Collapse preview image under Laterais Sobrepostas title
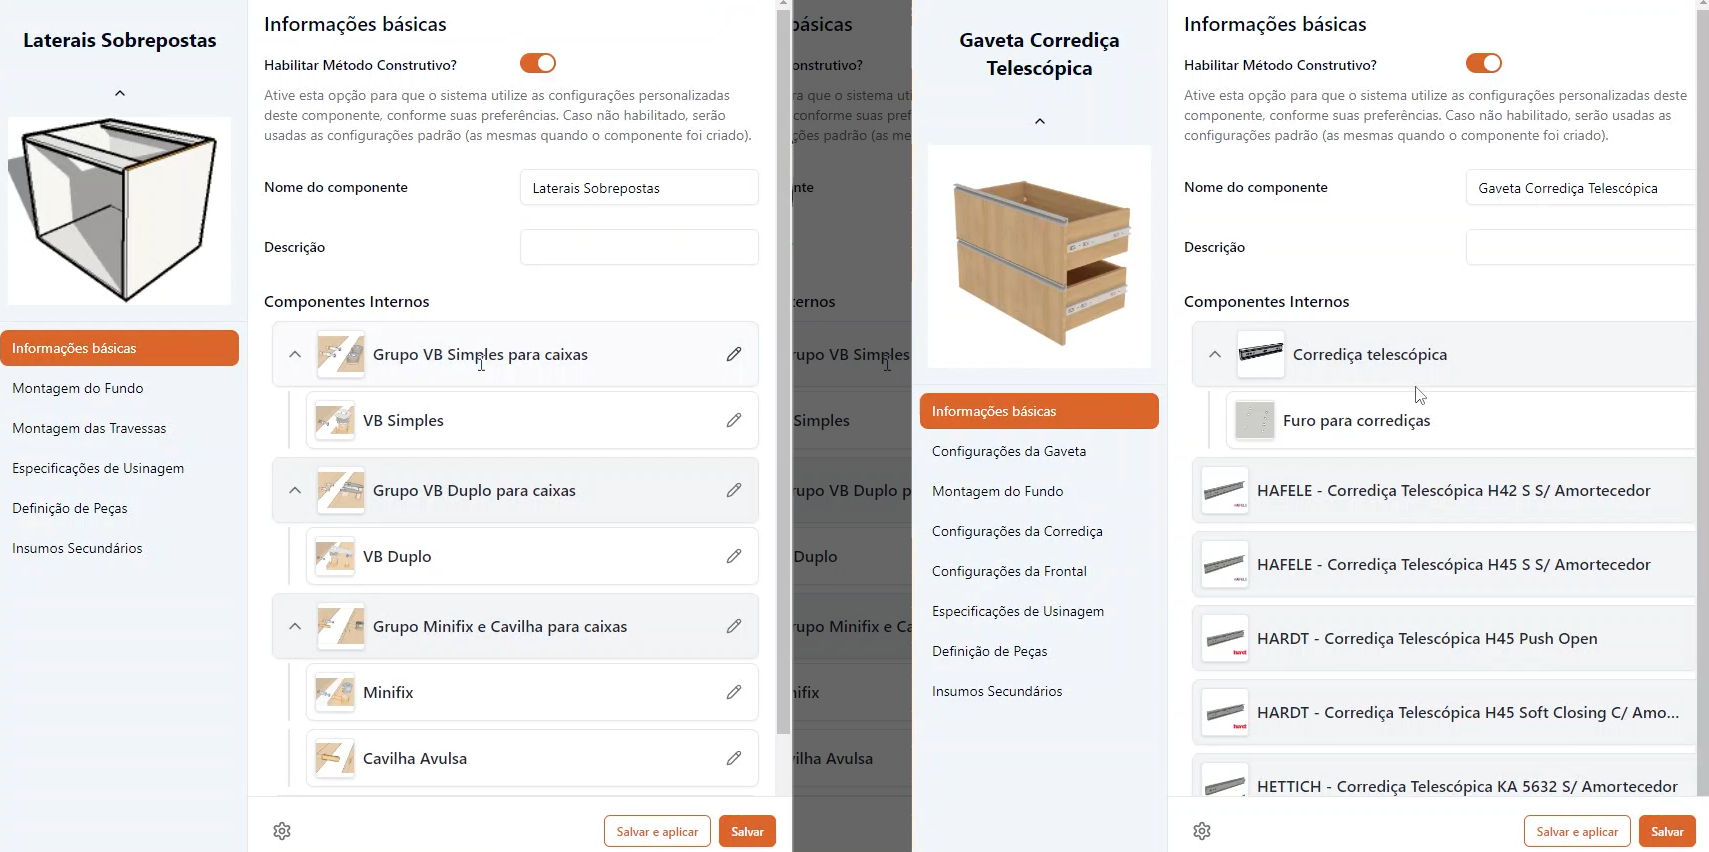 (120, 93)
